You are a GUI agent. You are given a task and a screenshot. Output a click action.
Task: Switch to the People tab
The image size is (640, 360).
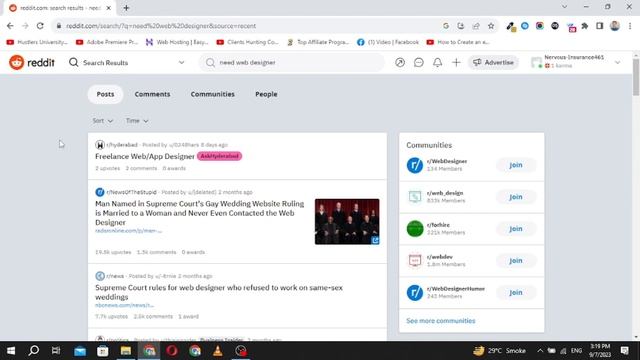click(266, 94)
